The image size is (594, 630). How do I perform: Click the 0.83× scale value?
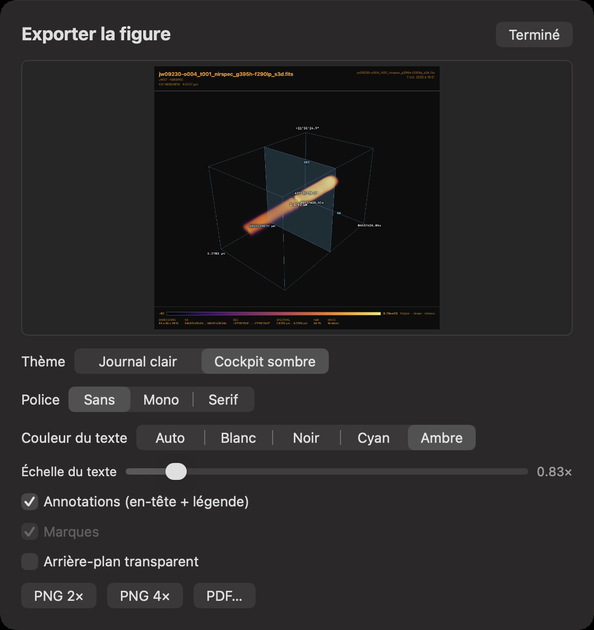pos(554,471)
